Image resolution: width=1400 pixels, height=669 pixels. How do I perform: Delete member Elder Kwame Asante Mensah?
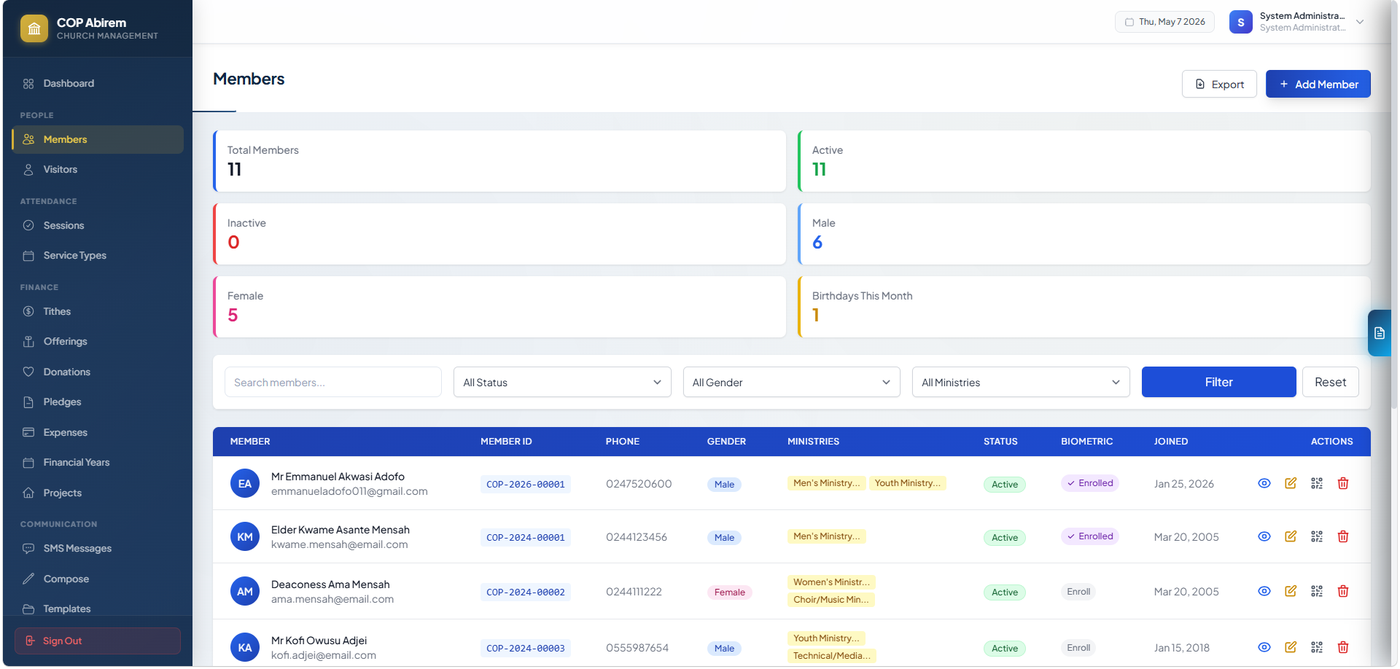coord(1343,536)
